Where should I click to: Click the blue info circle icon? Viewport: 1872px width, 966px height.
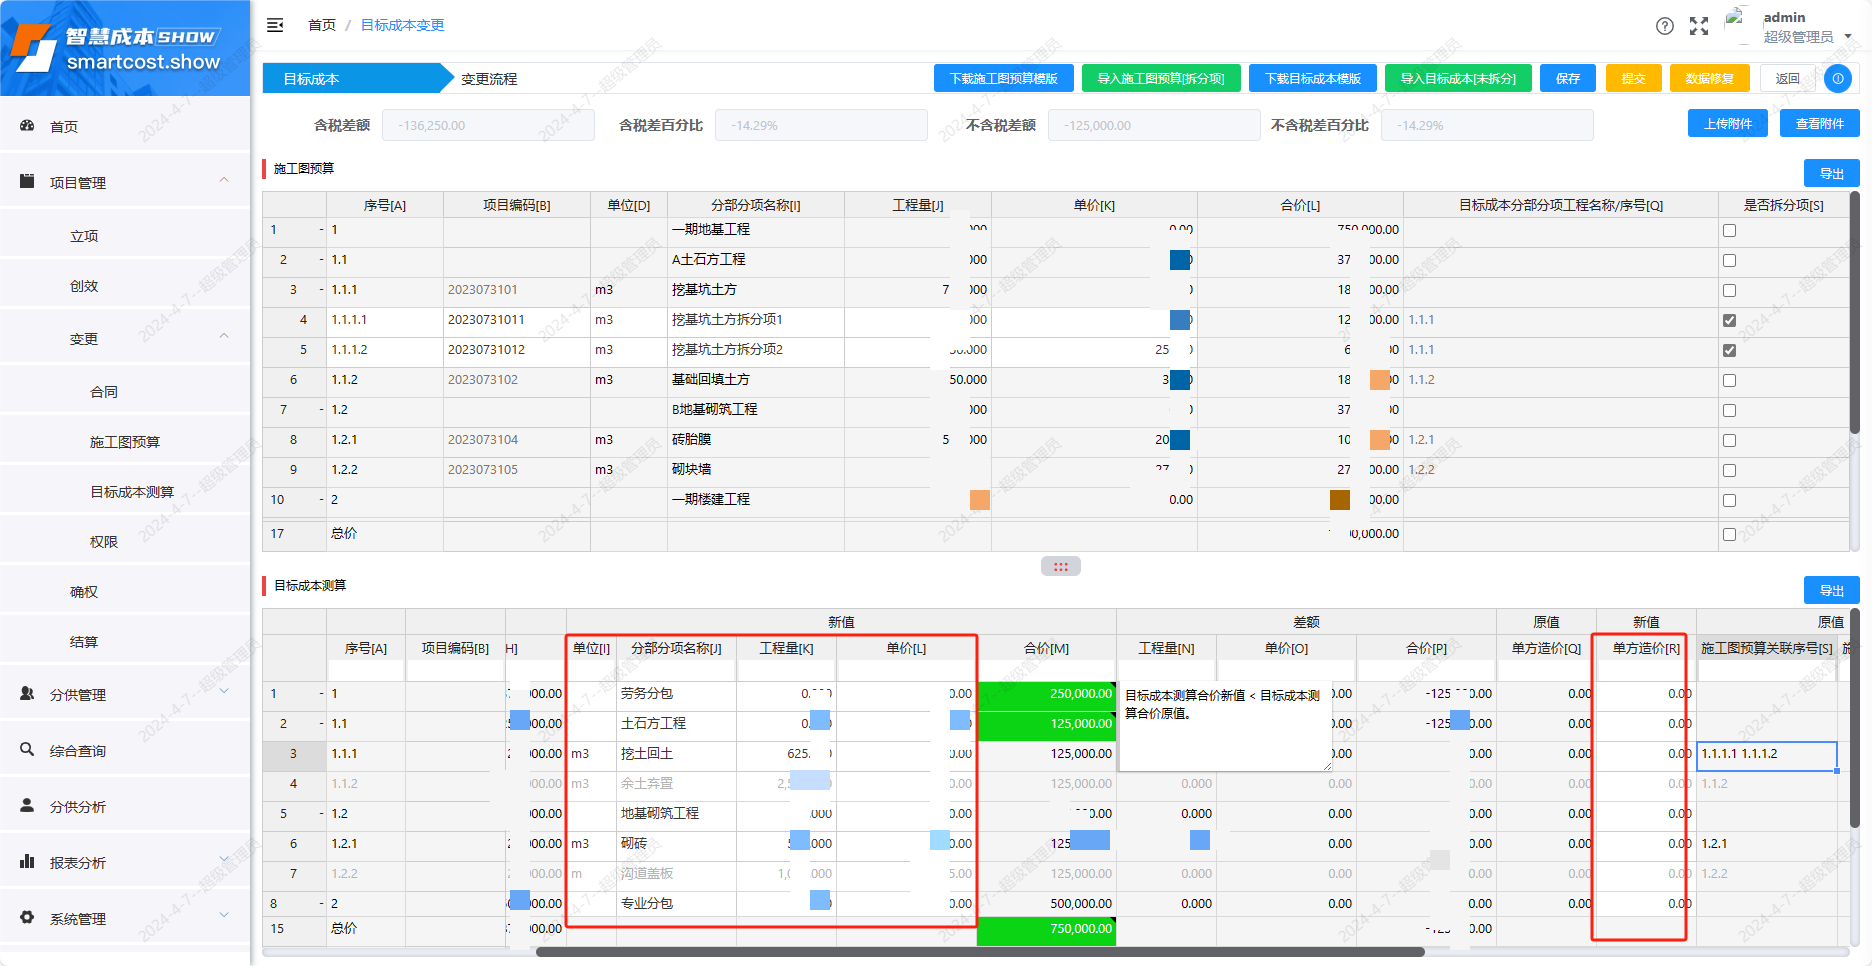click(1837, 78)
